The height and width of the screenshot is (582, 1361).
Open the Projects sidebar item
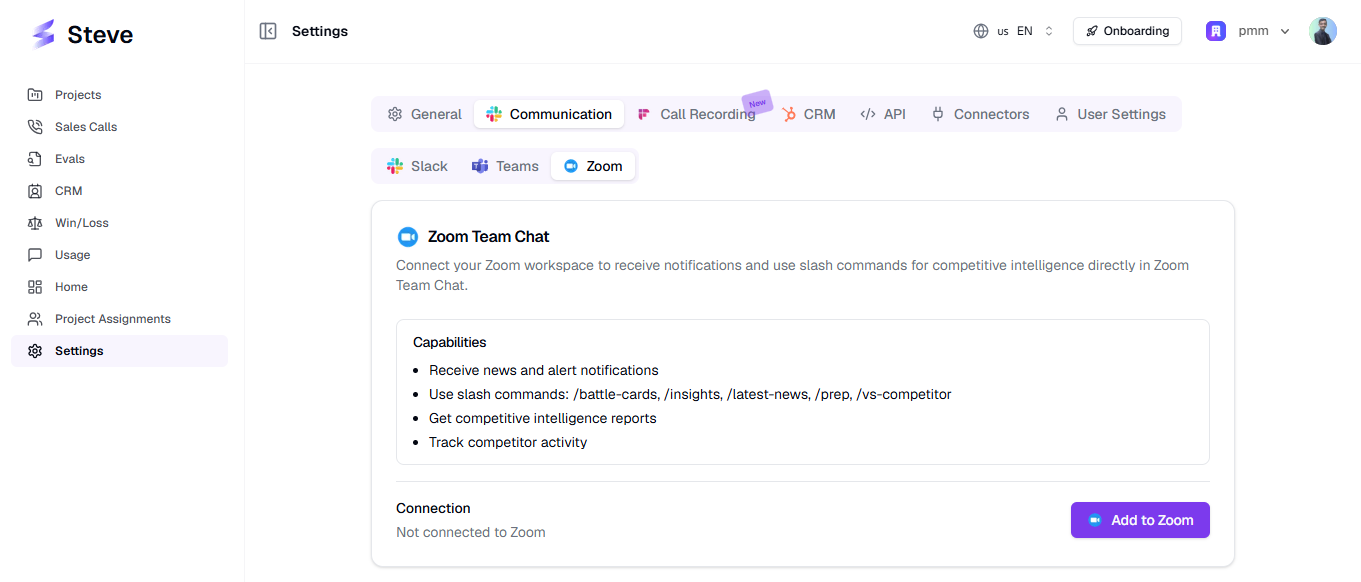(119, 95)
